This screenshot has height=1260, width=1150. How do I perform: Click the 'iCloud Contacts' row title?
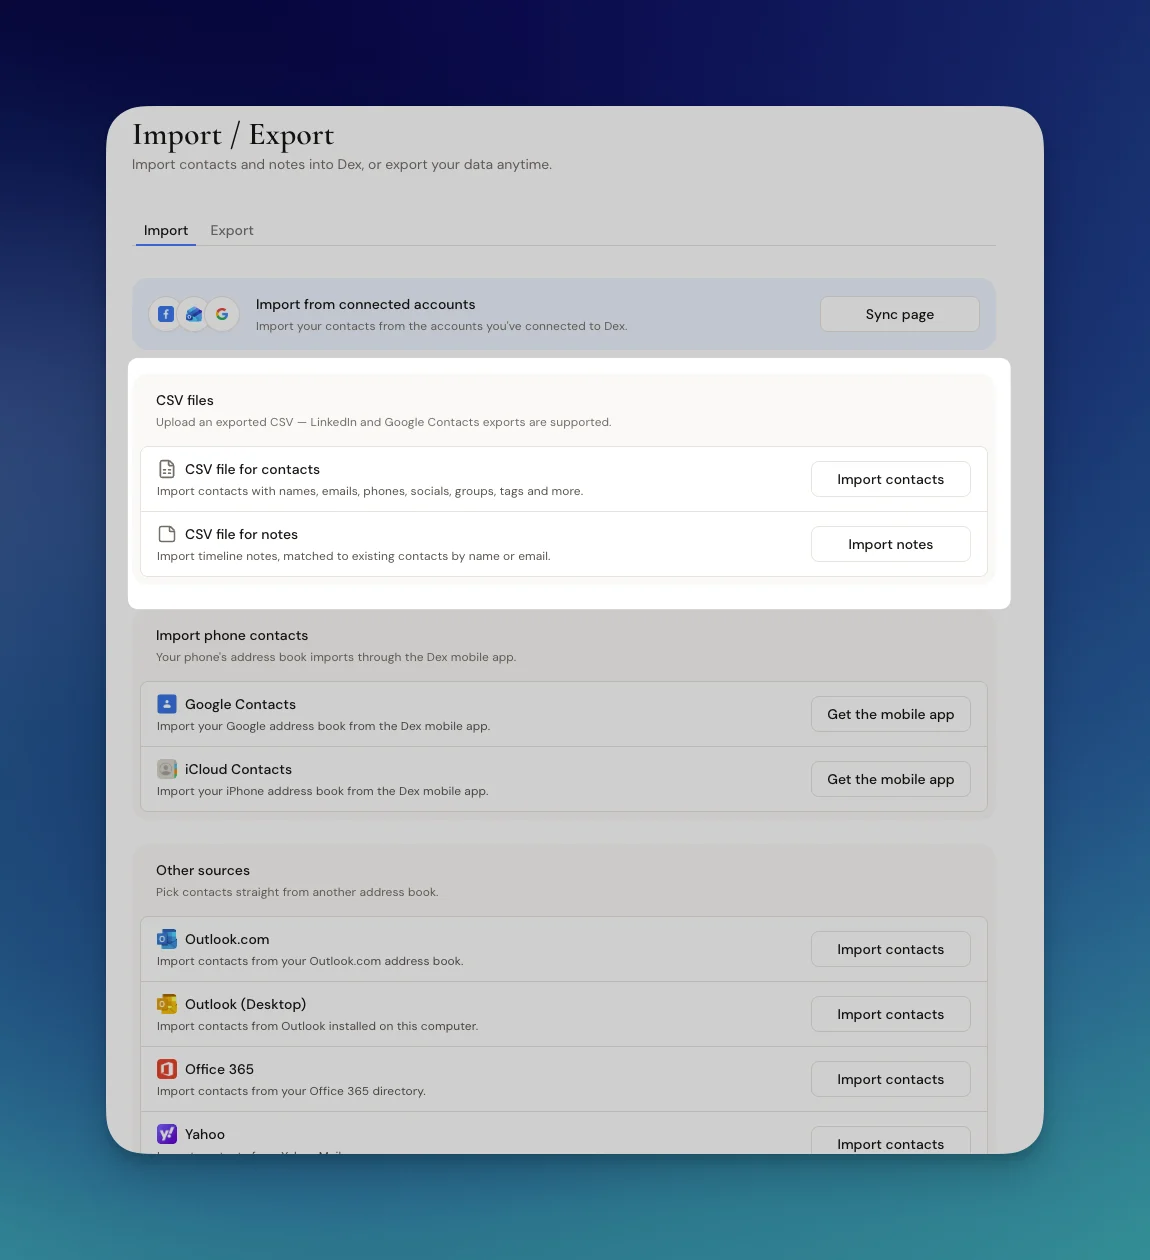point(238,769)
